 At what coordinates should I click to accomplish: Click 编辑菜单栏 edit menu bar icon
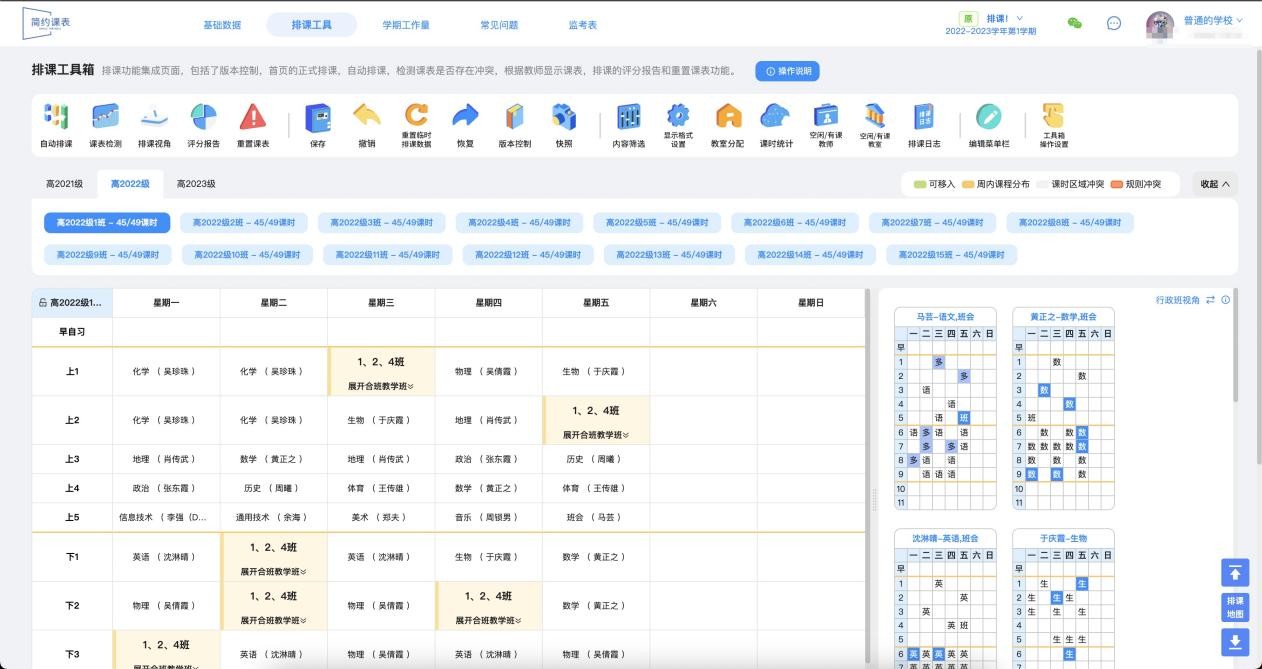(989, 118)
